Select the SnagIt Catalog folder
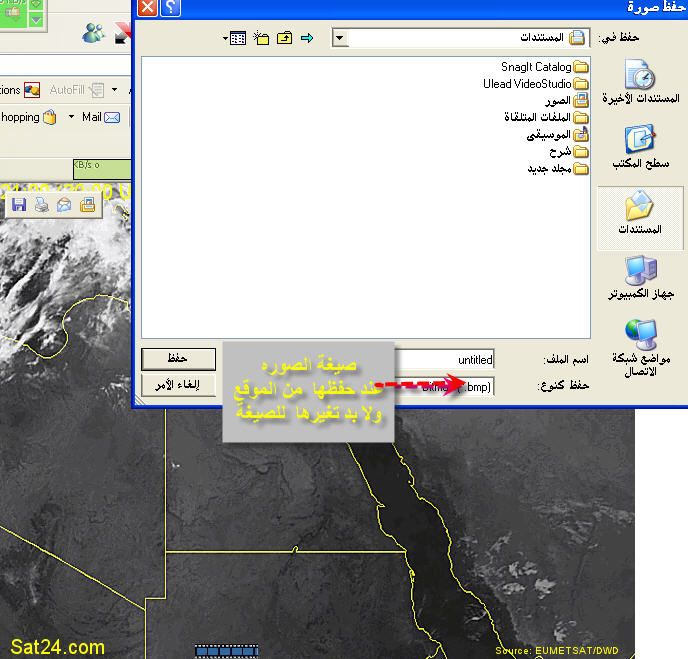The height and width of the screenshot is (659, 688). click(x=545, y=67)
